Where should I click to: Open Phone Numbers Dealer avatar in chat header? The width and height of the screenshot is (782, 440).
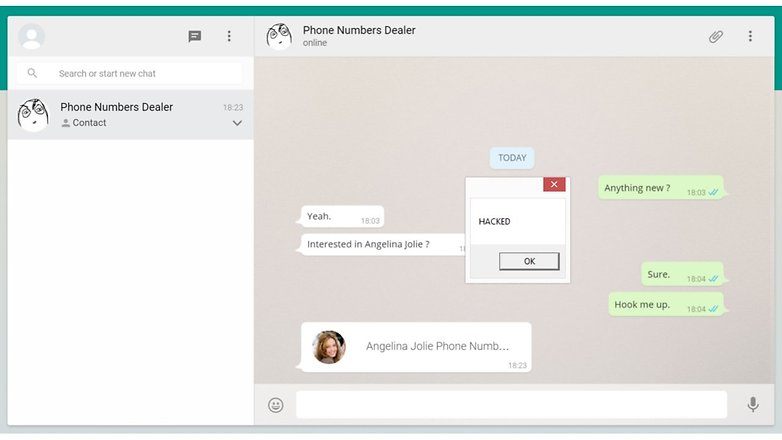pyautogui.click(x=279, y=36)
